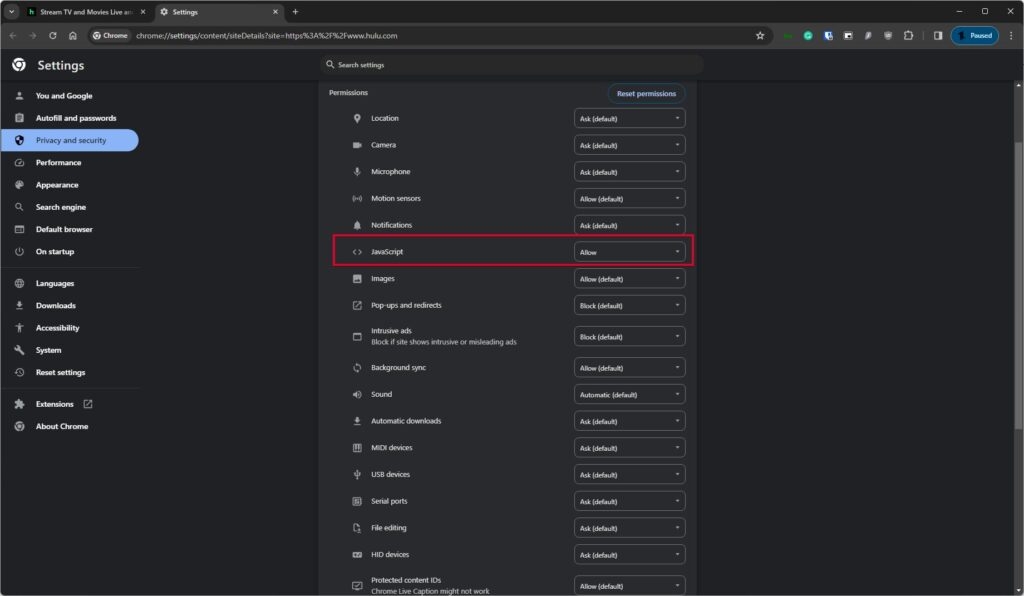Viewport: 1024px width, 596px height.
Task: Open the Camera permission dropdown
Action: point(630,145)
